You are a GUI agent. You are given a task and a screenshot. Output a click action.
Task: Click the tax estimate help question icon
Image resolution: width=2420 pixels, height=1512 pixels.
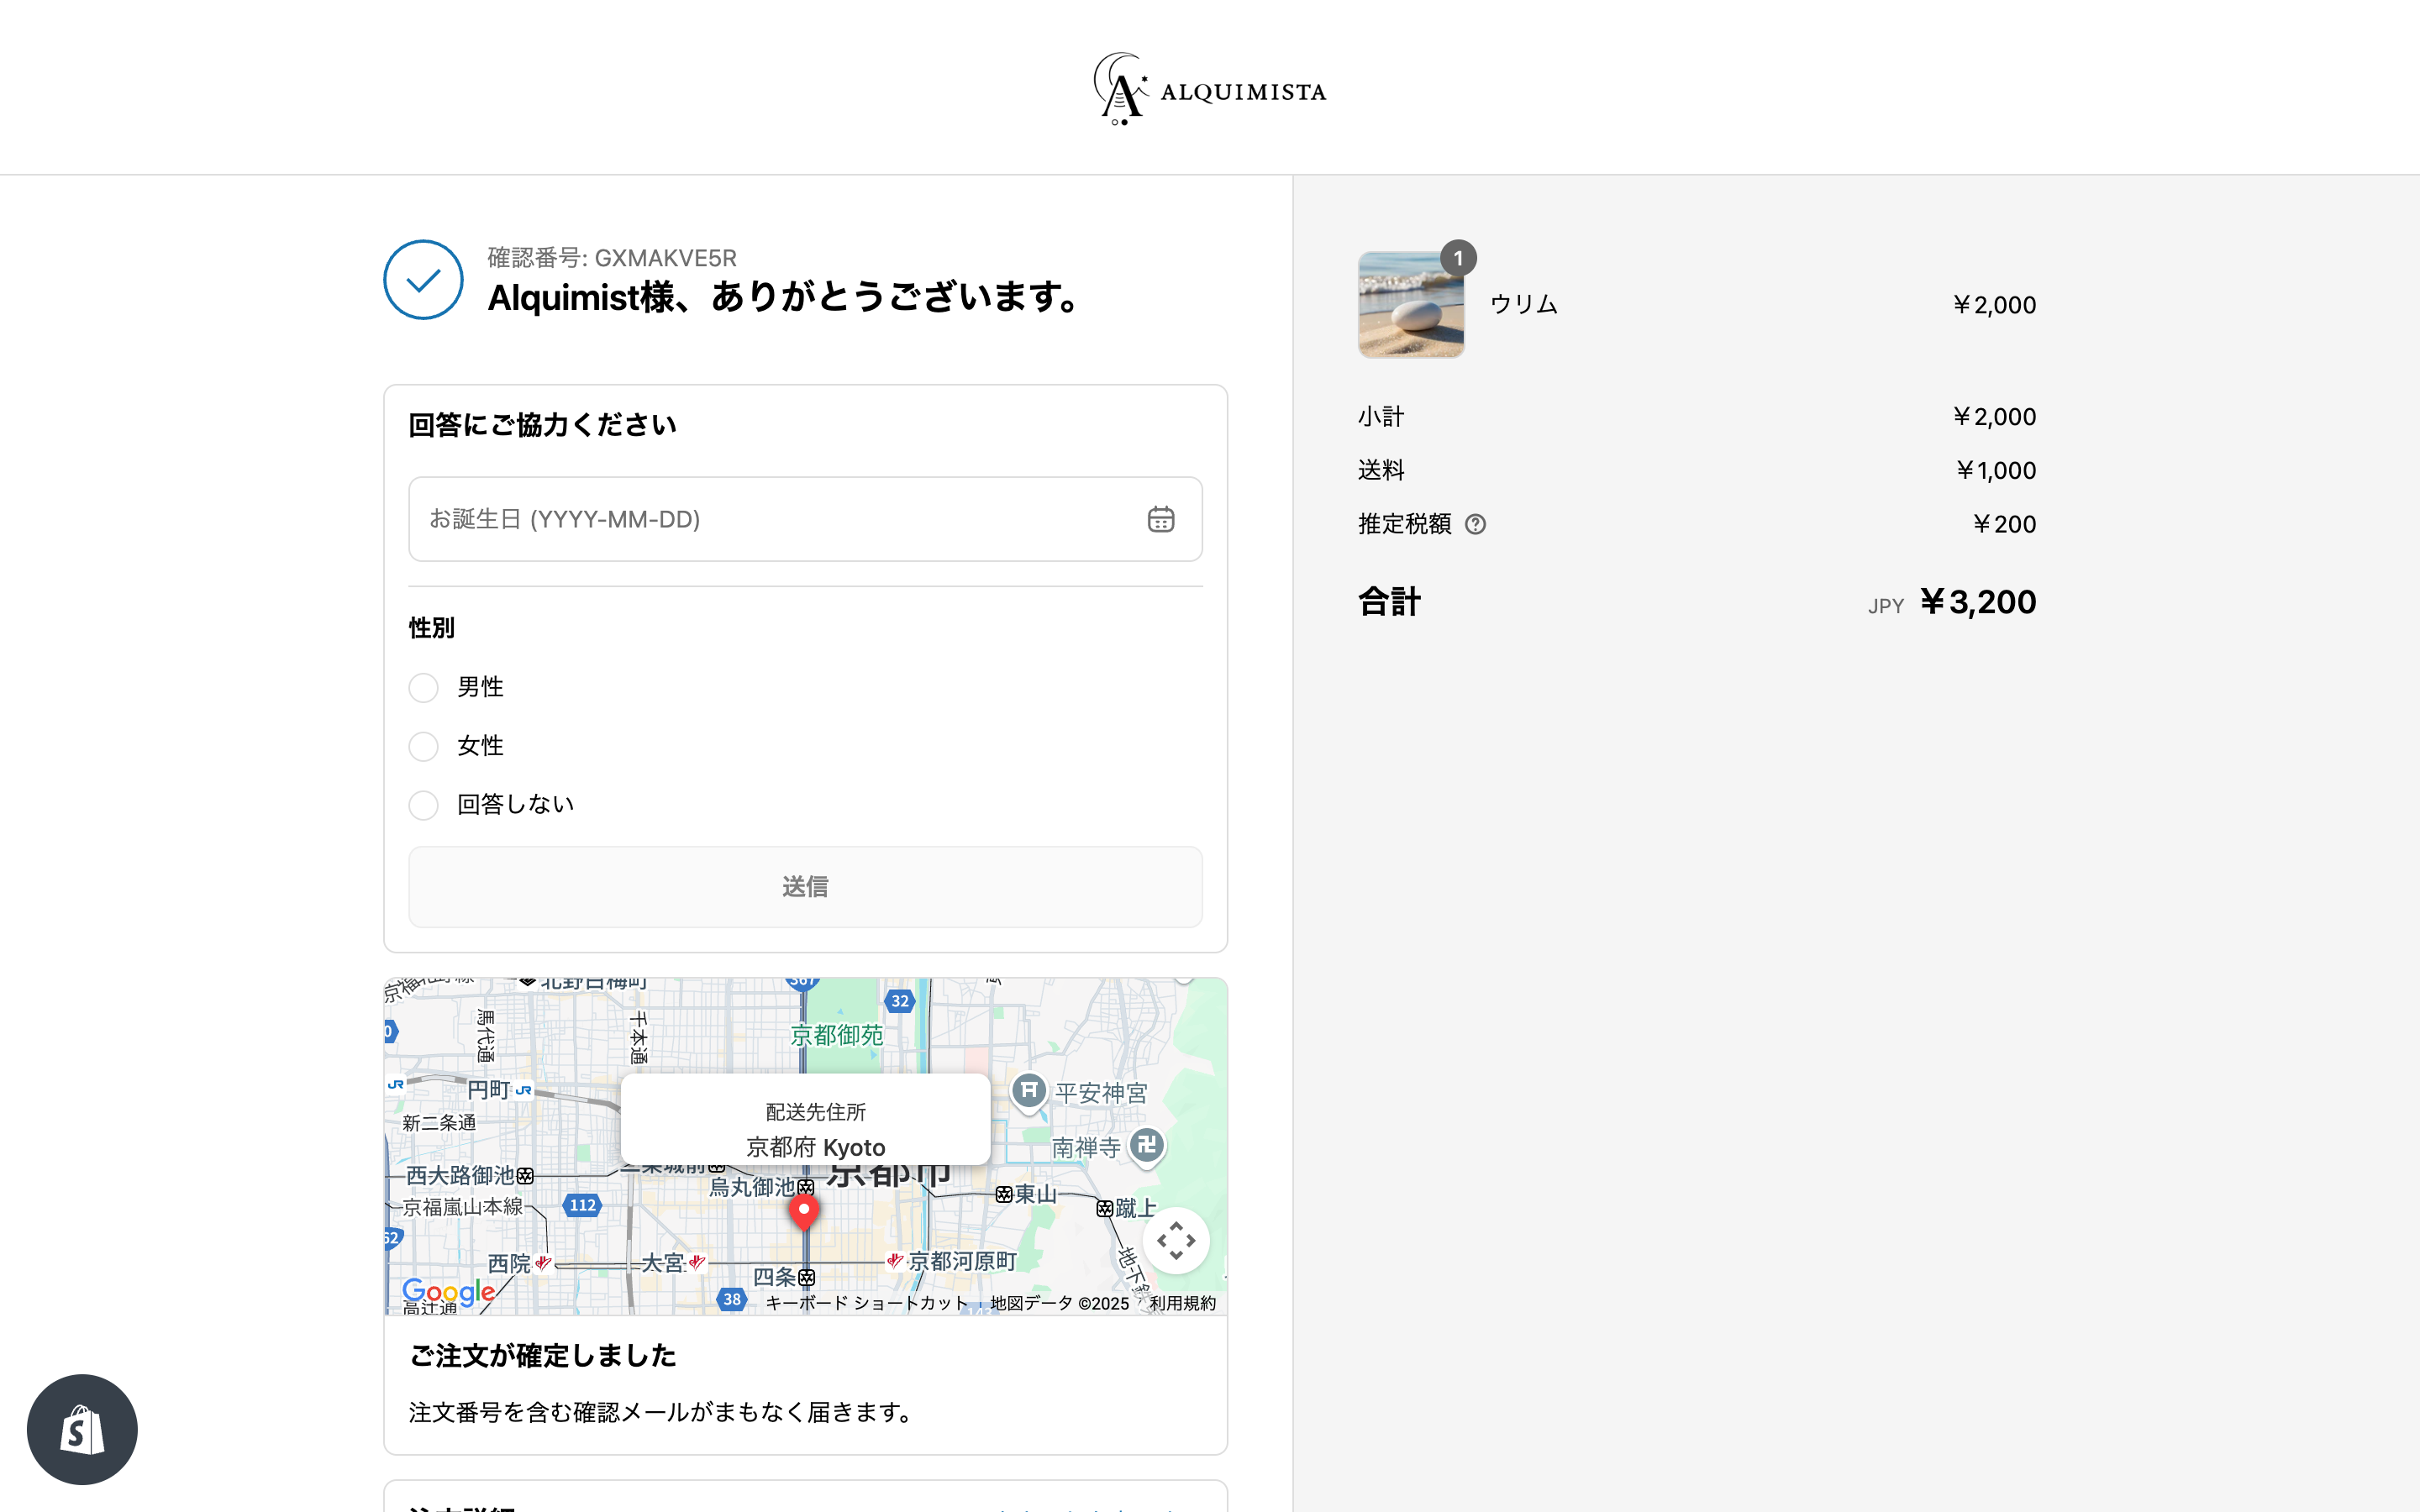[1475, 524]
